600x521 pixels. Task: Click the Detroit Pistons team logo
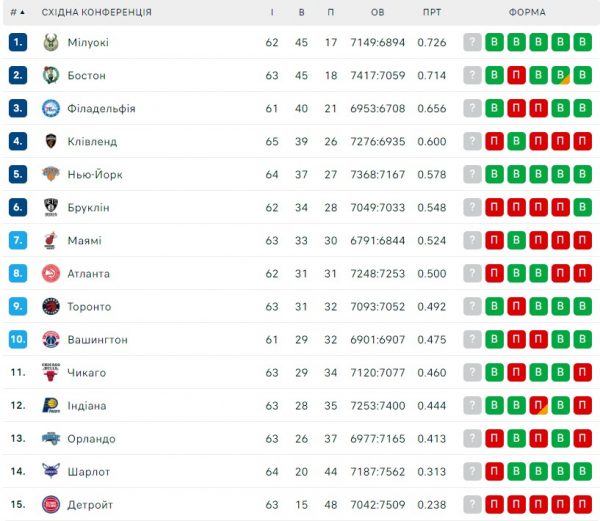[x=51, y=504]
